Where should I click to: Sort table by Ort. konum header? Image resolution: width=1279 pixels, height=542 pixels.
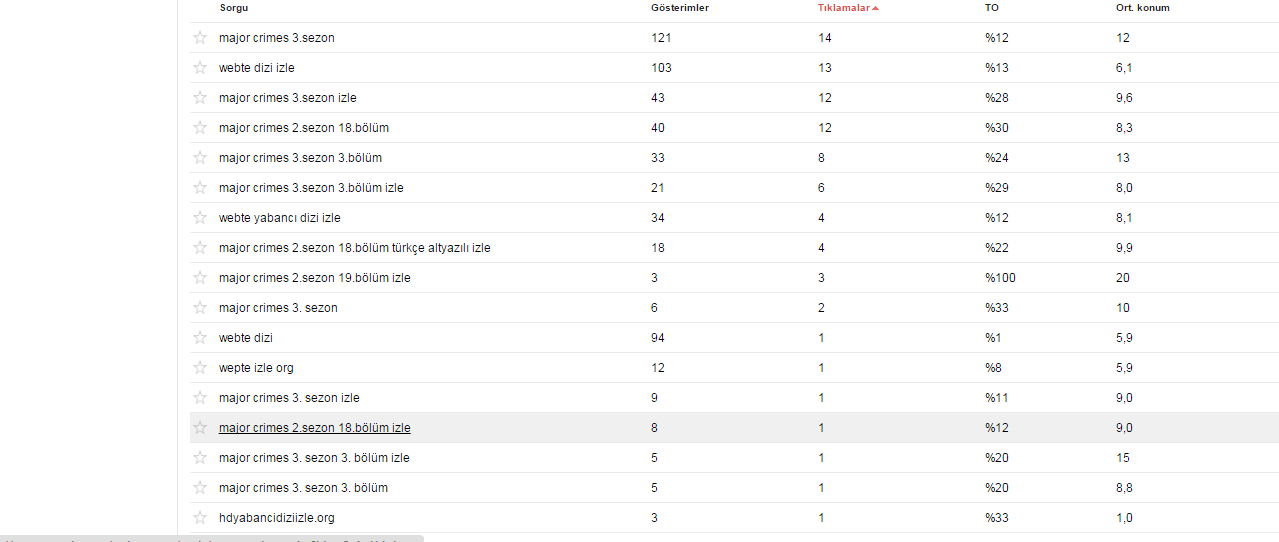pos(1143,8)
